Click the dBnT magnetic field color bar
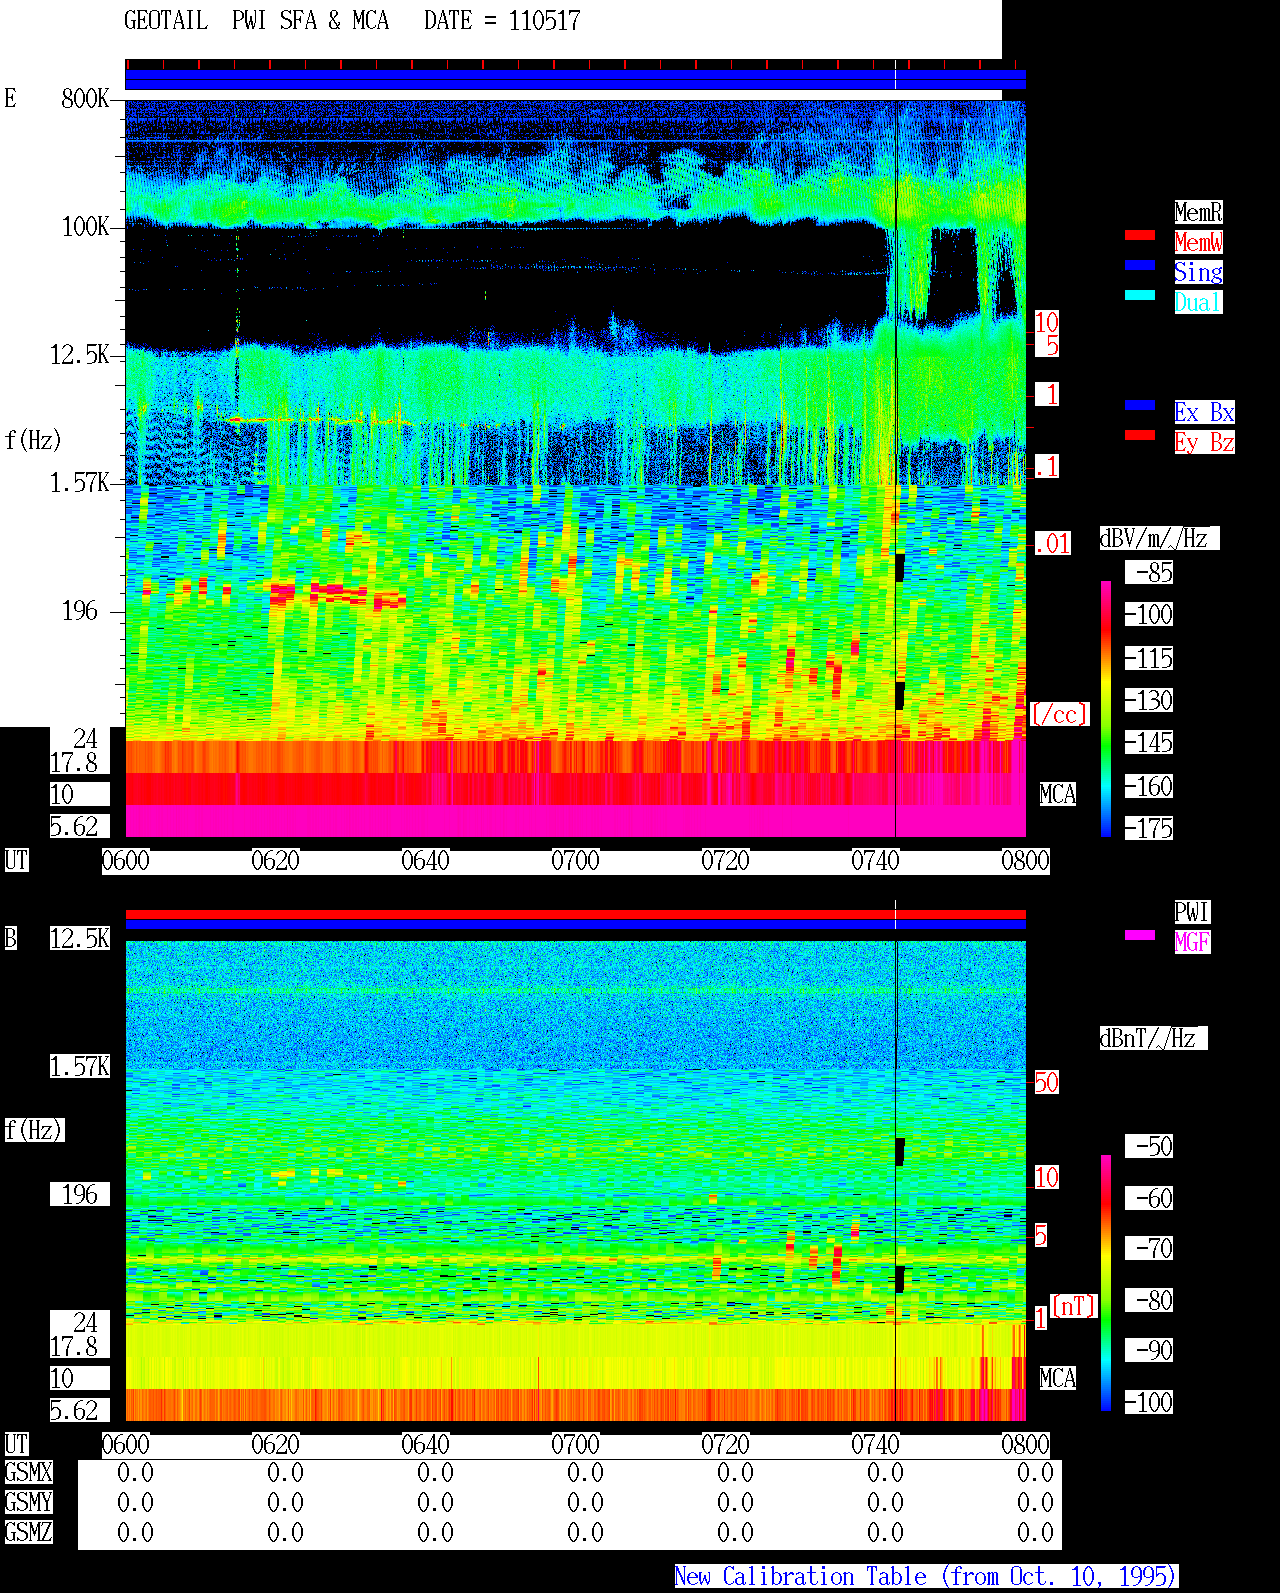Viewport: 1280px width, 1593px height. point(1106,1283)
